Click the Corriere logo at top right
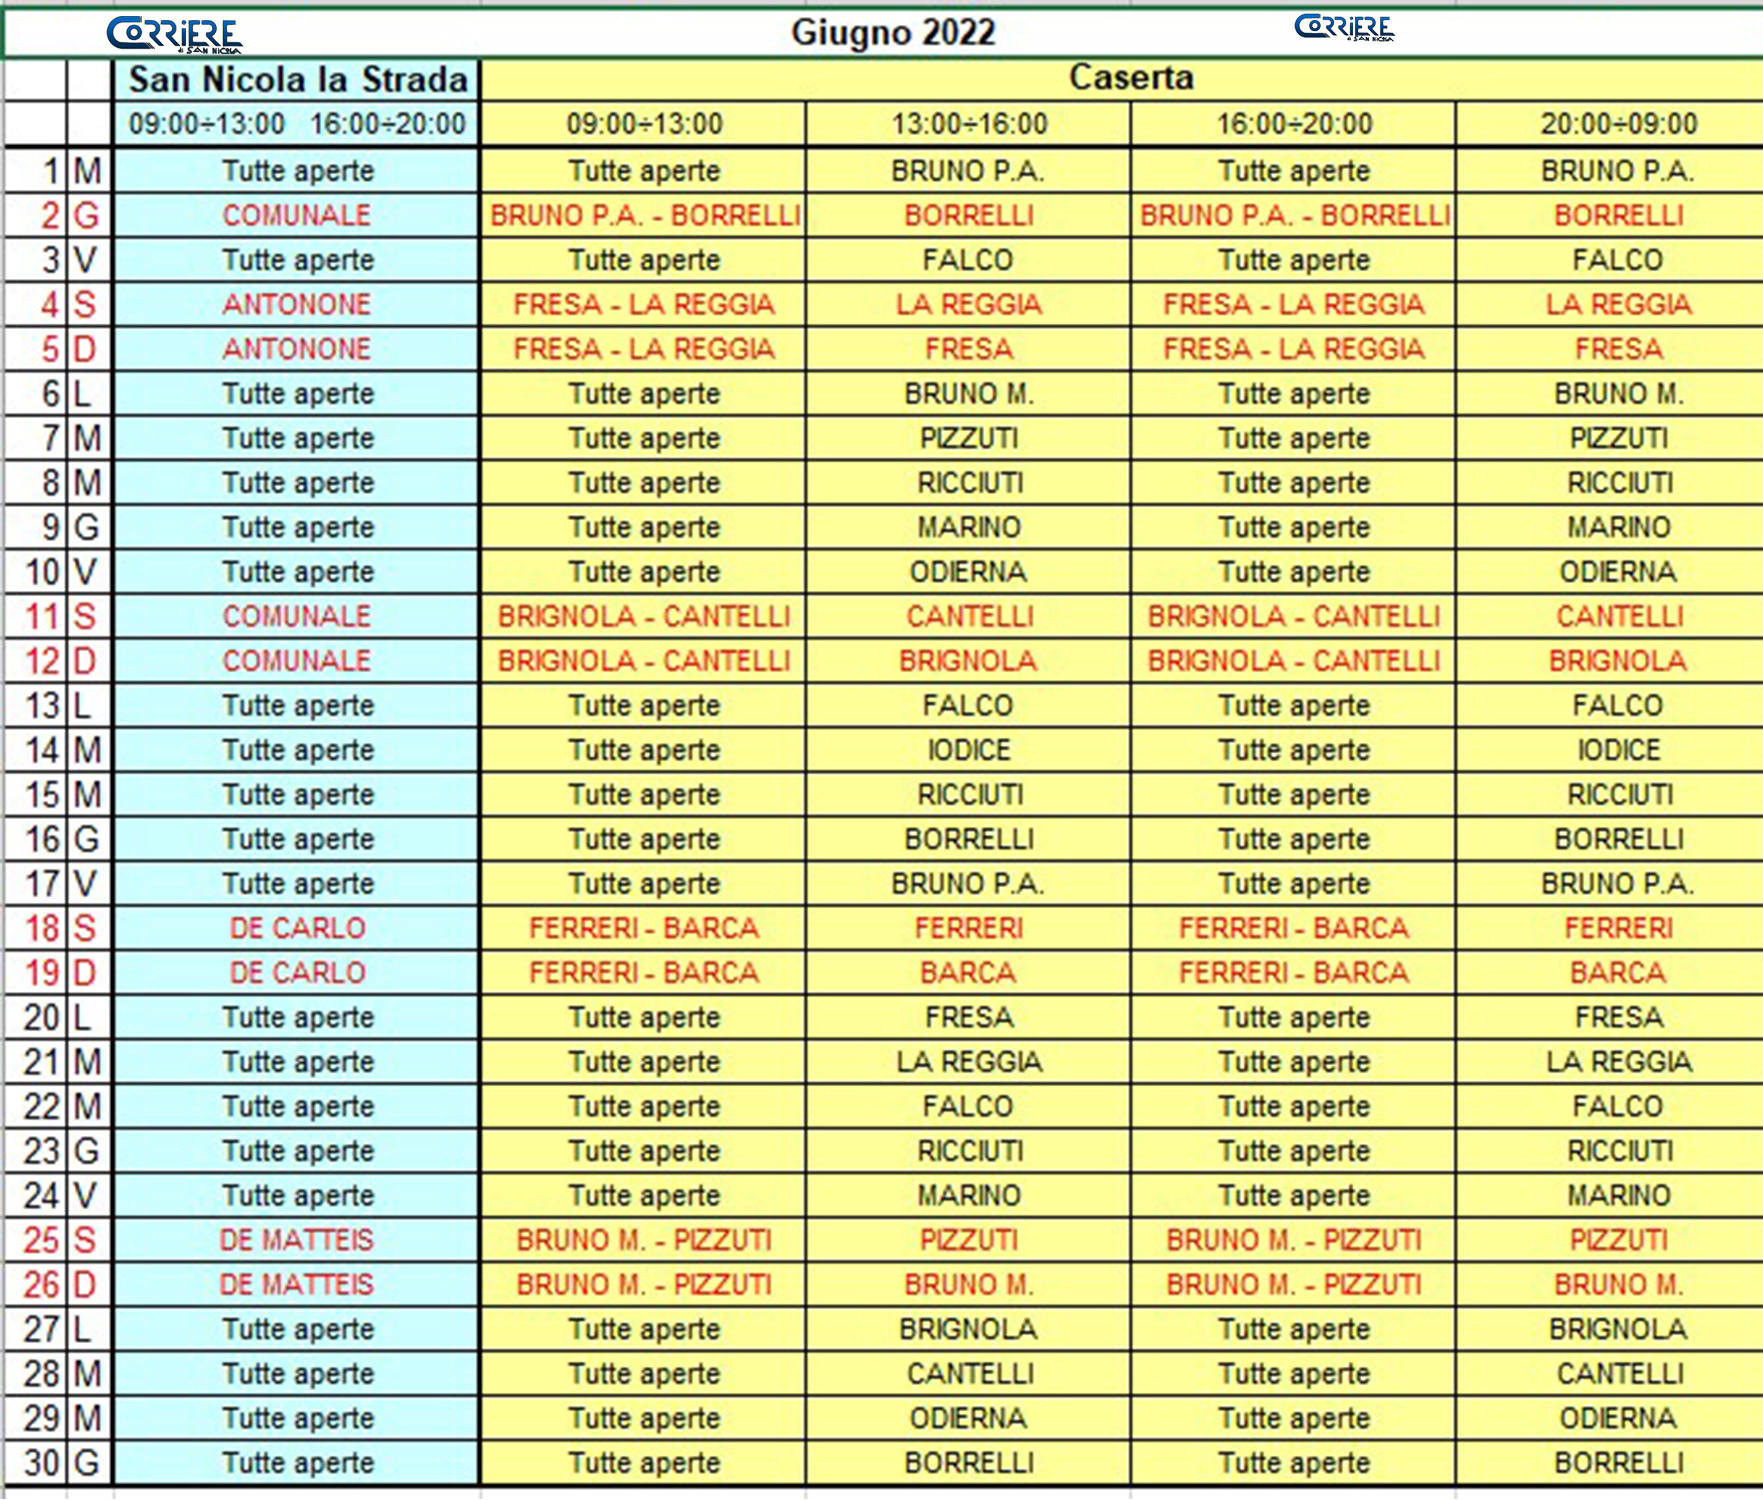 point(1344,27)
